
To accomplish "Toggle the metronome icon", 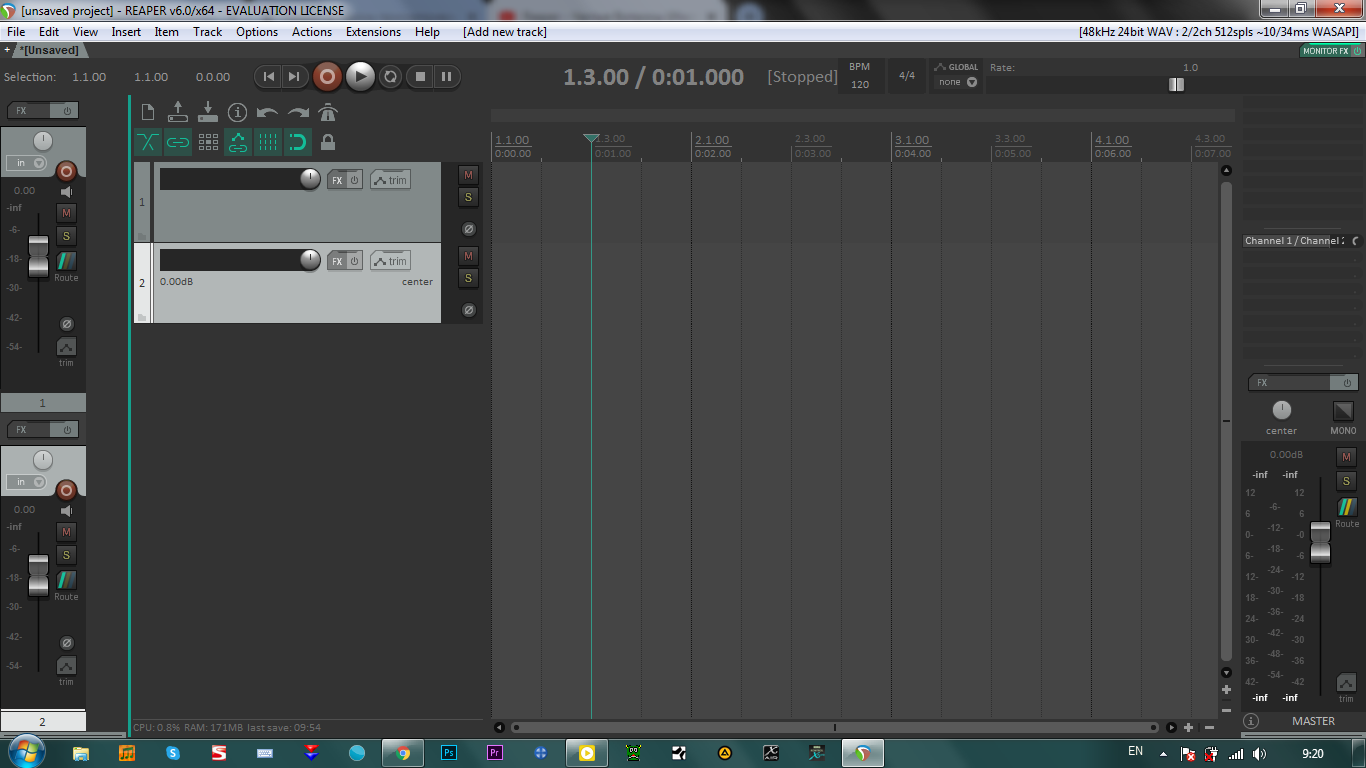I will [328, 112].
